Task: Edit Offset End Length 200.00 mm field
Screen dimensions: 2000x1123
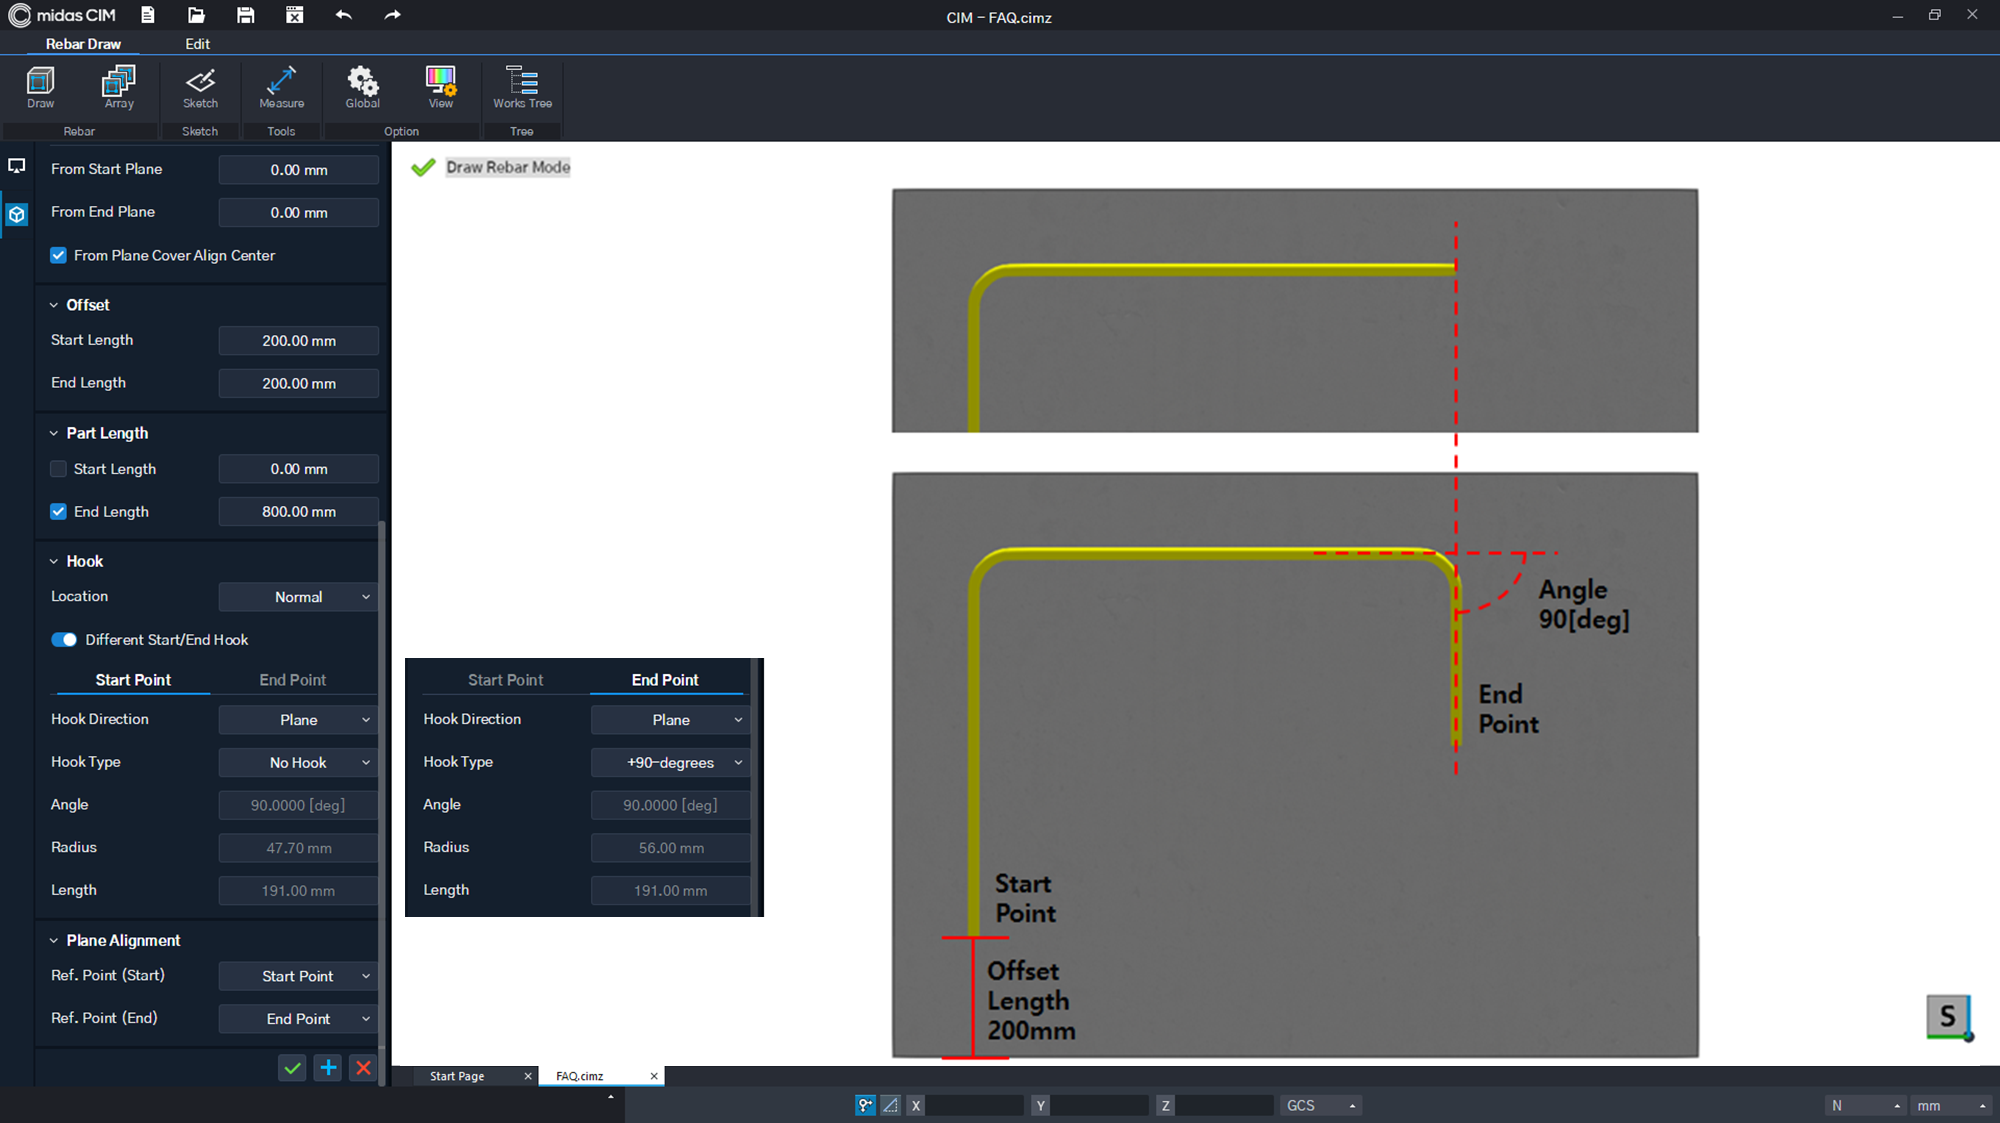Action: (x=298, y=384)
